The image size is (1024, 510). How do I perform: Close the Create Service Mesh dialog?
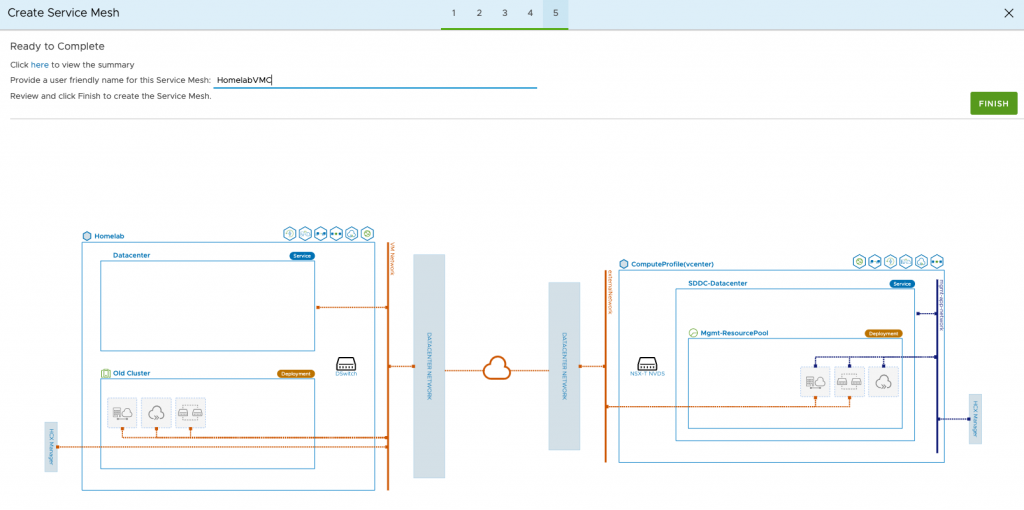1008,13
